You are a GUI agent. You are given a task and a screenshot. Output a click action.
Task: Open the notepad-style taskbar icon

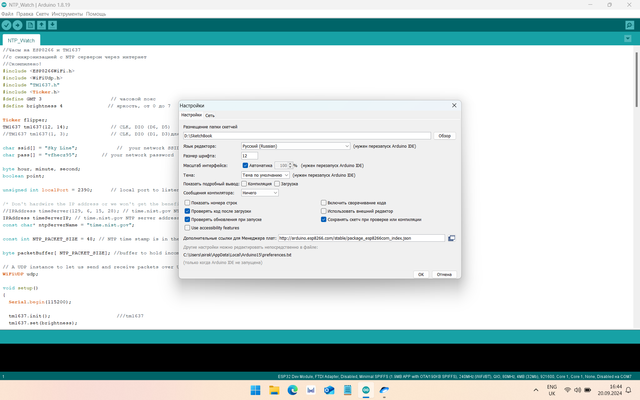click(347, 391)
